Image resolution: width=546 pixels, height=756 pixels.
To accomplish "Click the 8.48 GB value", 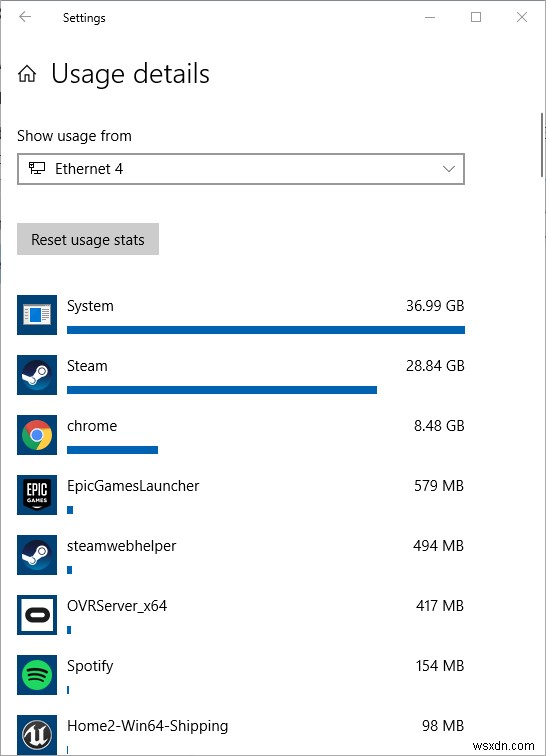I will 439,426.
